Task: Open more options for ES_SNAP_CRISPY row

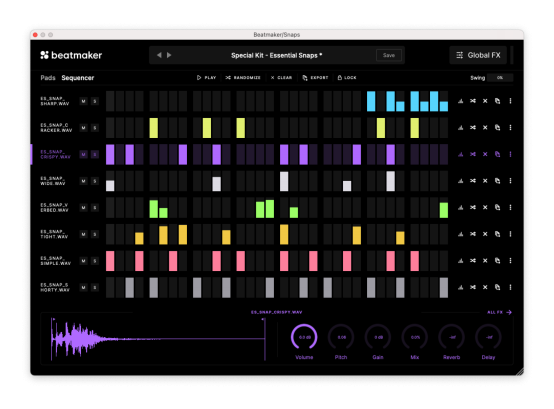Action: click(x=510, y=154)
